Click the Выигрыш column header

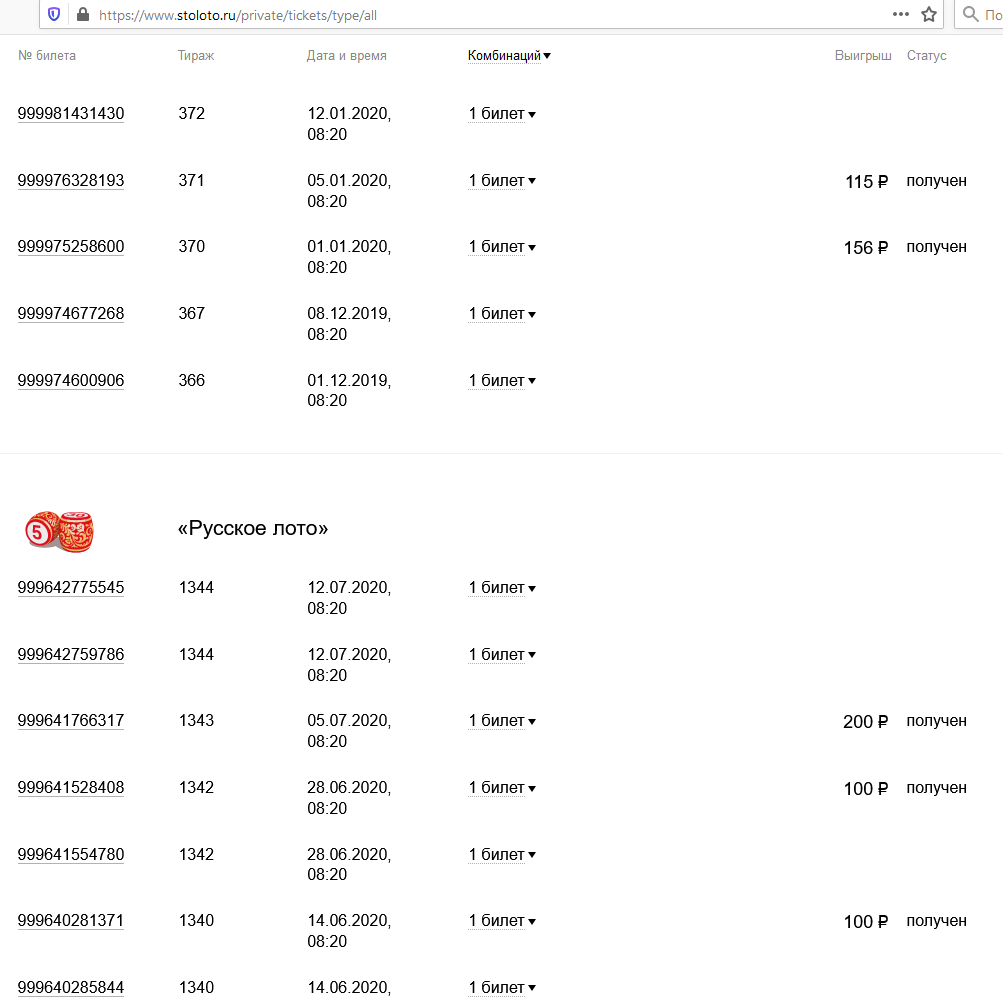863,56
